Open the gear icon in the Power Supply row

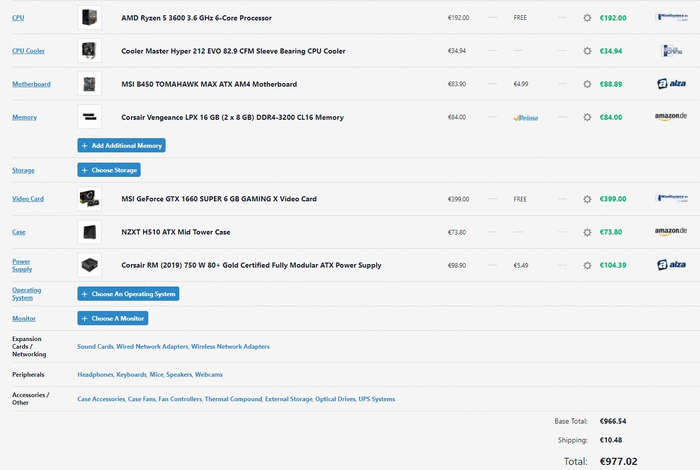coord(587,265)
